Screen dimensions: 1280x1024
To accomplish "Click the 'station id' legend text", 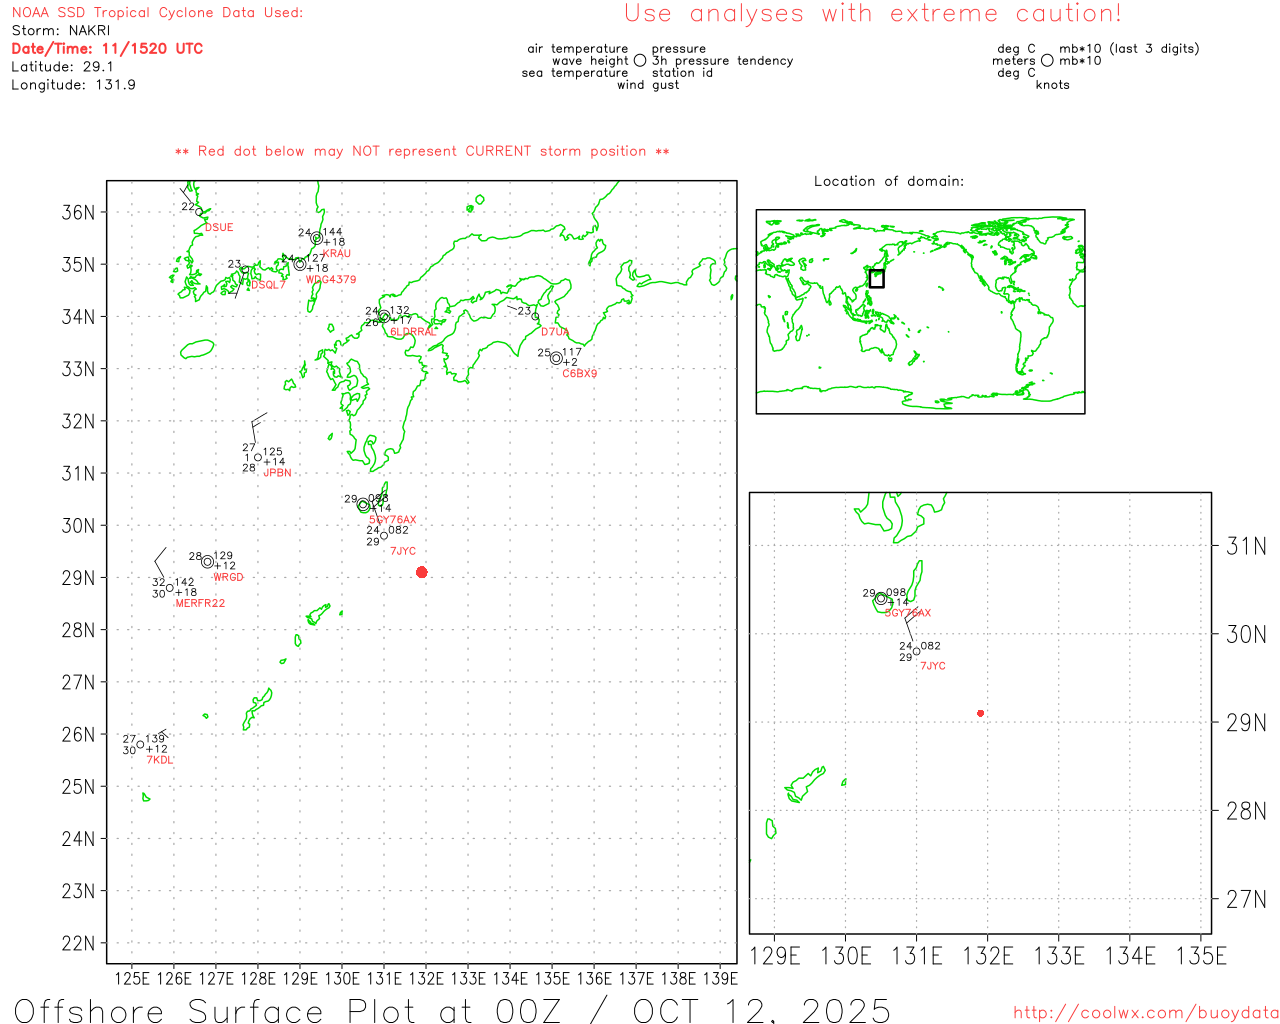I will pos(683,73).
